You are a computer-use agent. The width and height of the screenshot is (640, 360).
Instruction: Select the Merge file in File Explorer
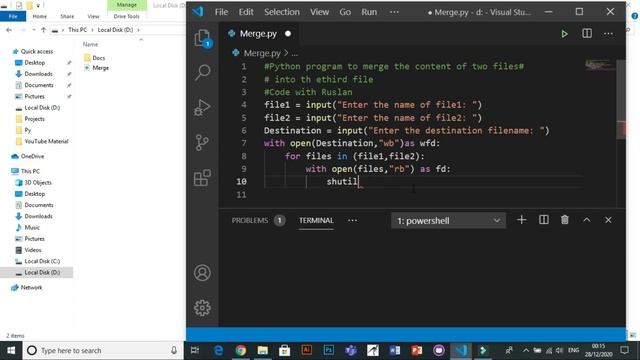(x=100, y=68)
